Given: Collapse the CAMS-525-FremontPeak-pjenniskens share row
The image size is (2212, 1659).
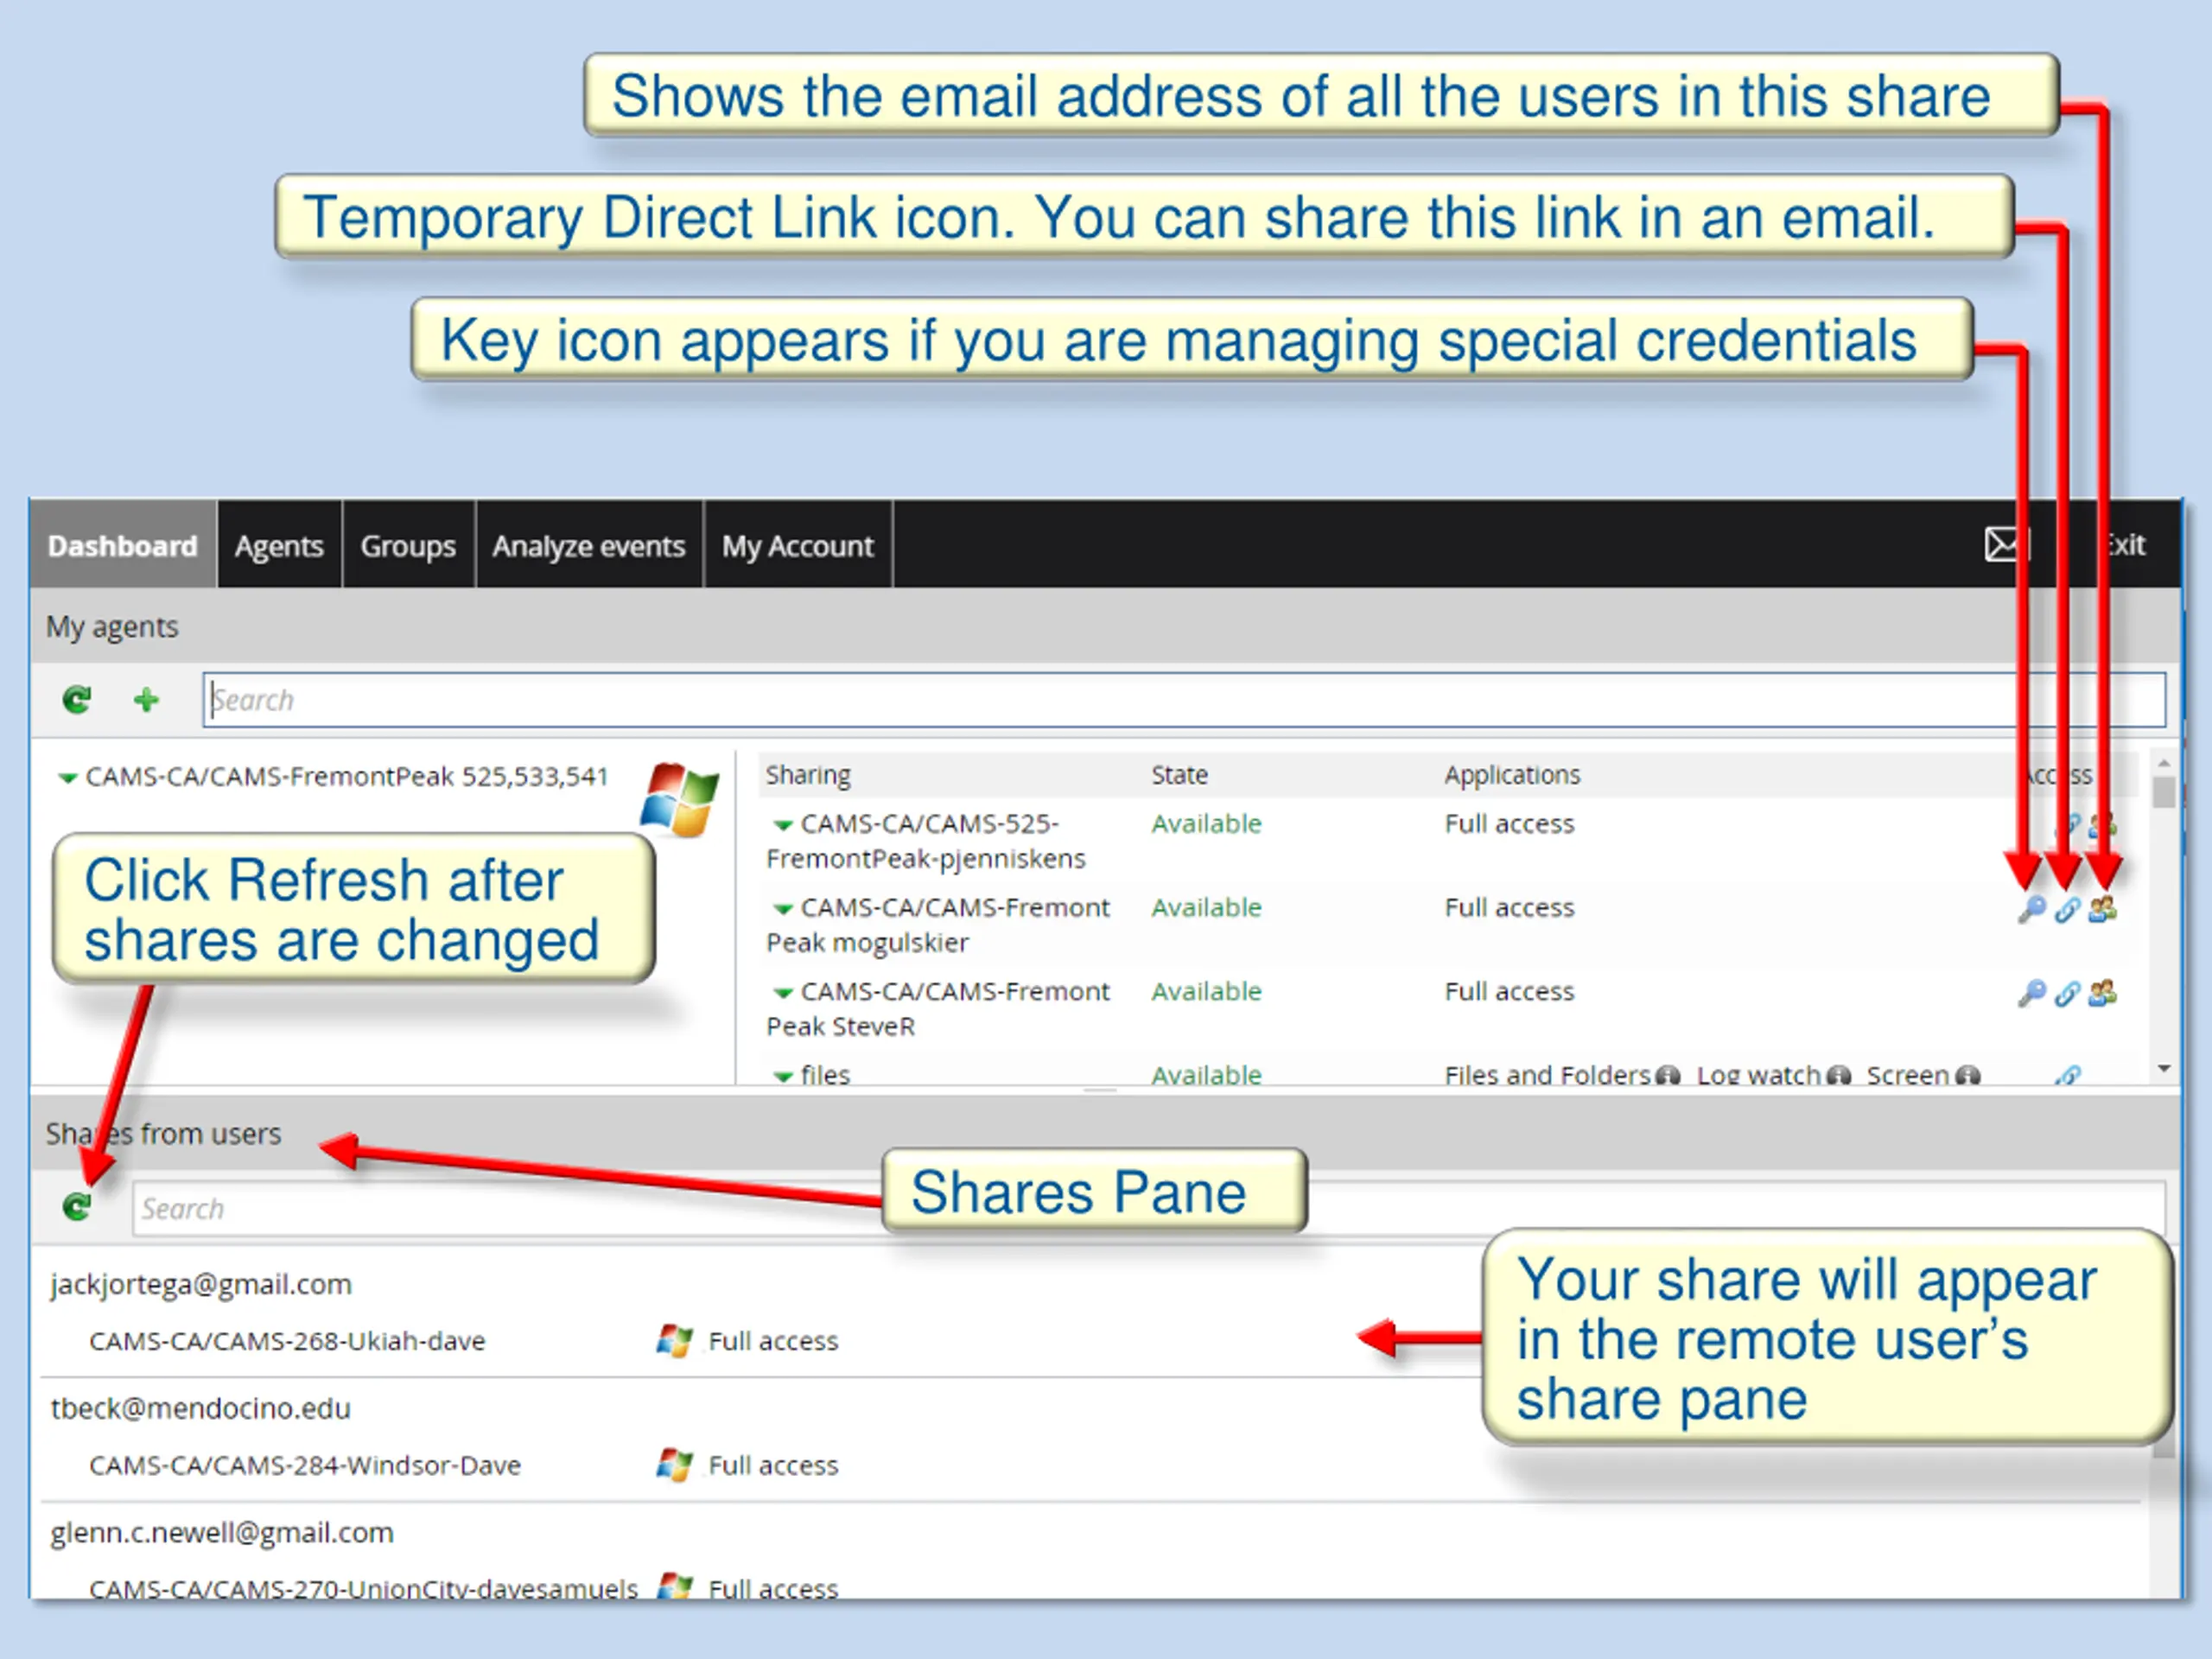Looking at the screenshot, I should point(783,825).
